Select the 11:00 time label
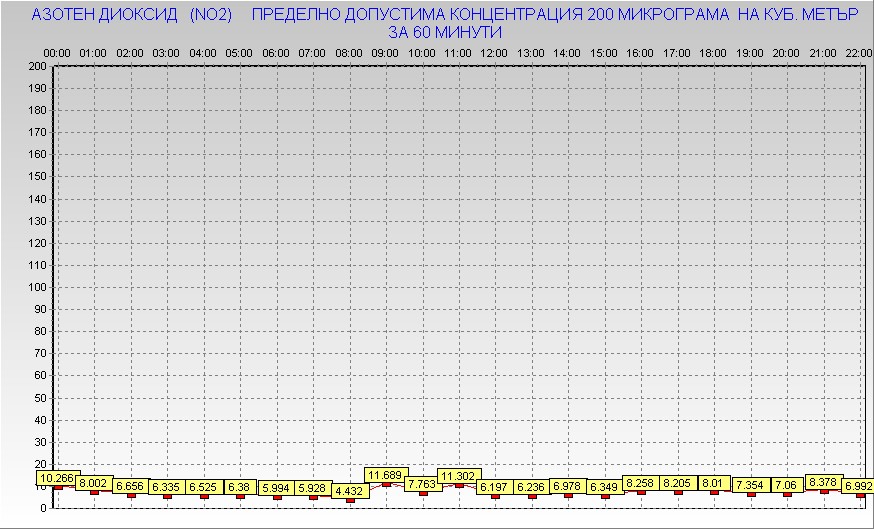This screenshot has height=529, width=874. point(458,54)
